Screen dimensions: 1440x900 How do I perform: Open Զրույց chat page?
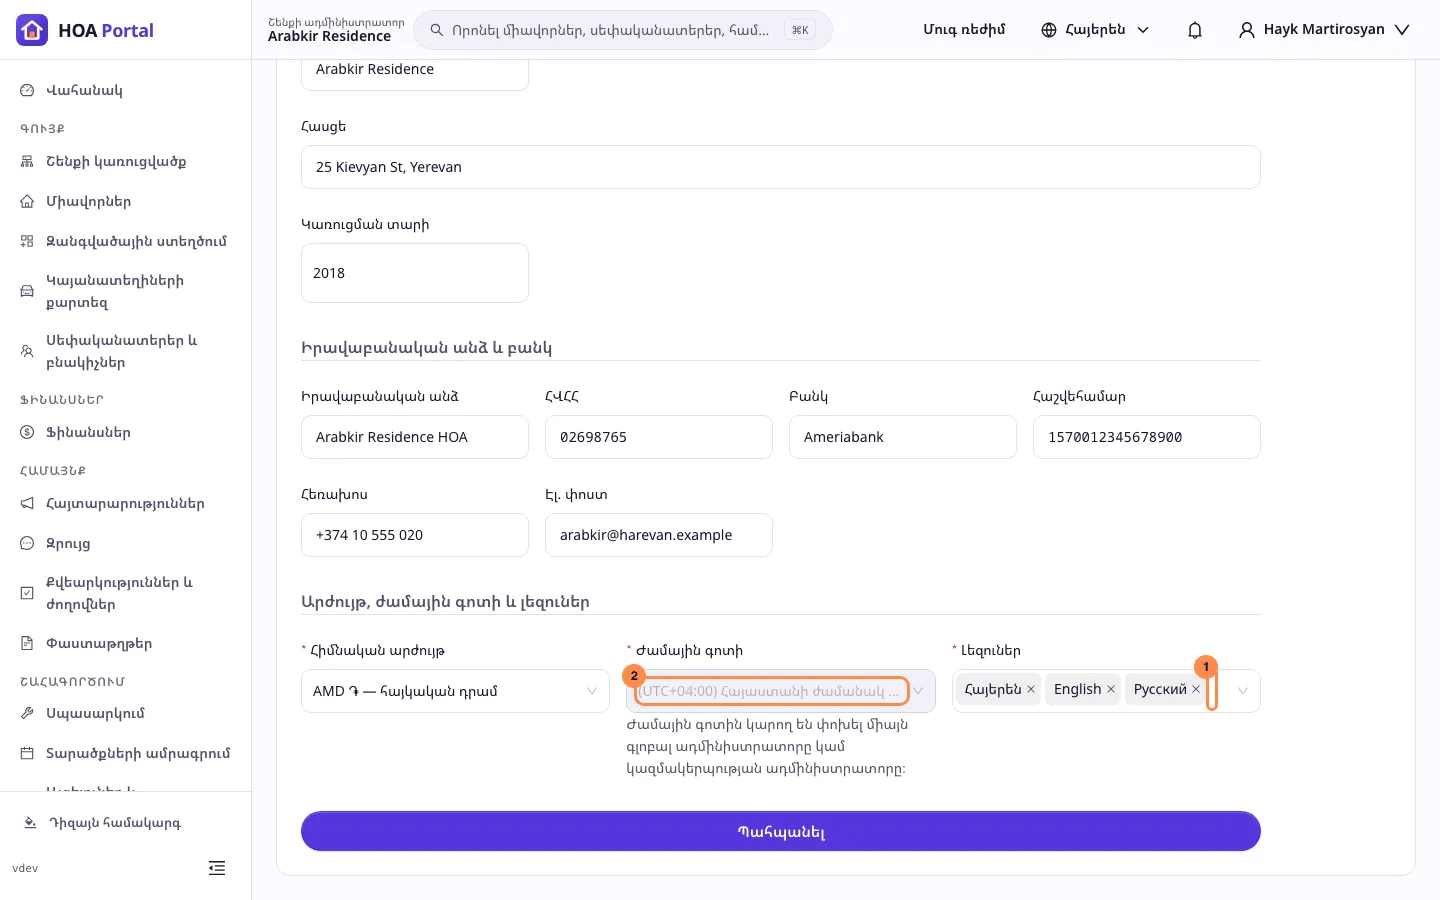[125, 543]
